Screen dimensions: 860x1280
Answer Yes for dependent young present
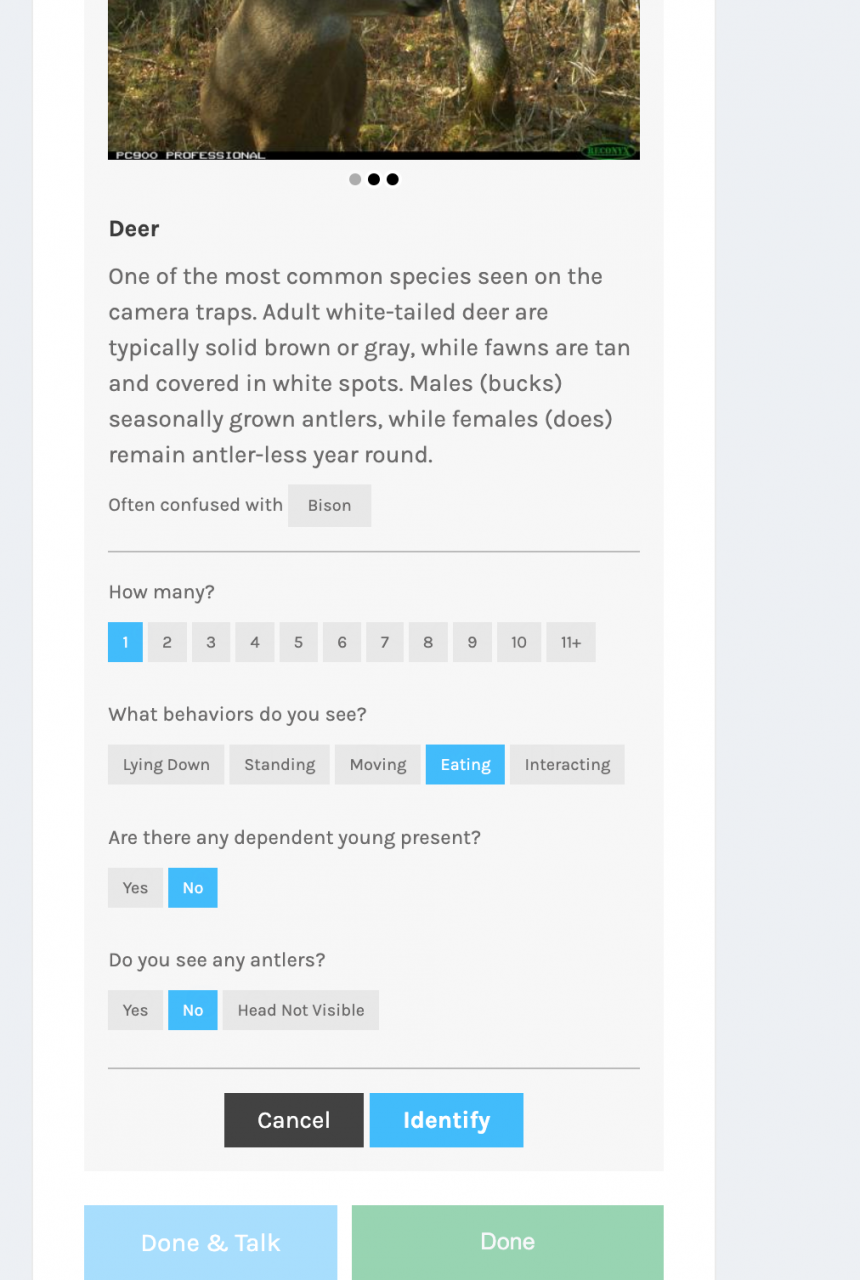[x=135, y=888]
